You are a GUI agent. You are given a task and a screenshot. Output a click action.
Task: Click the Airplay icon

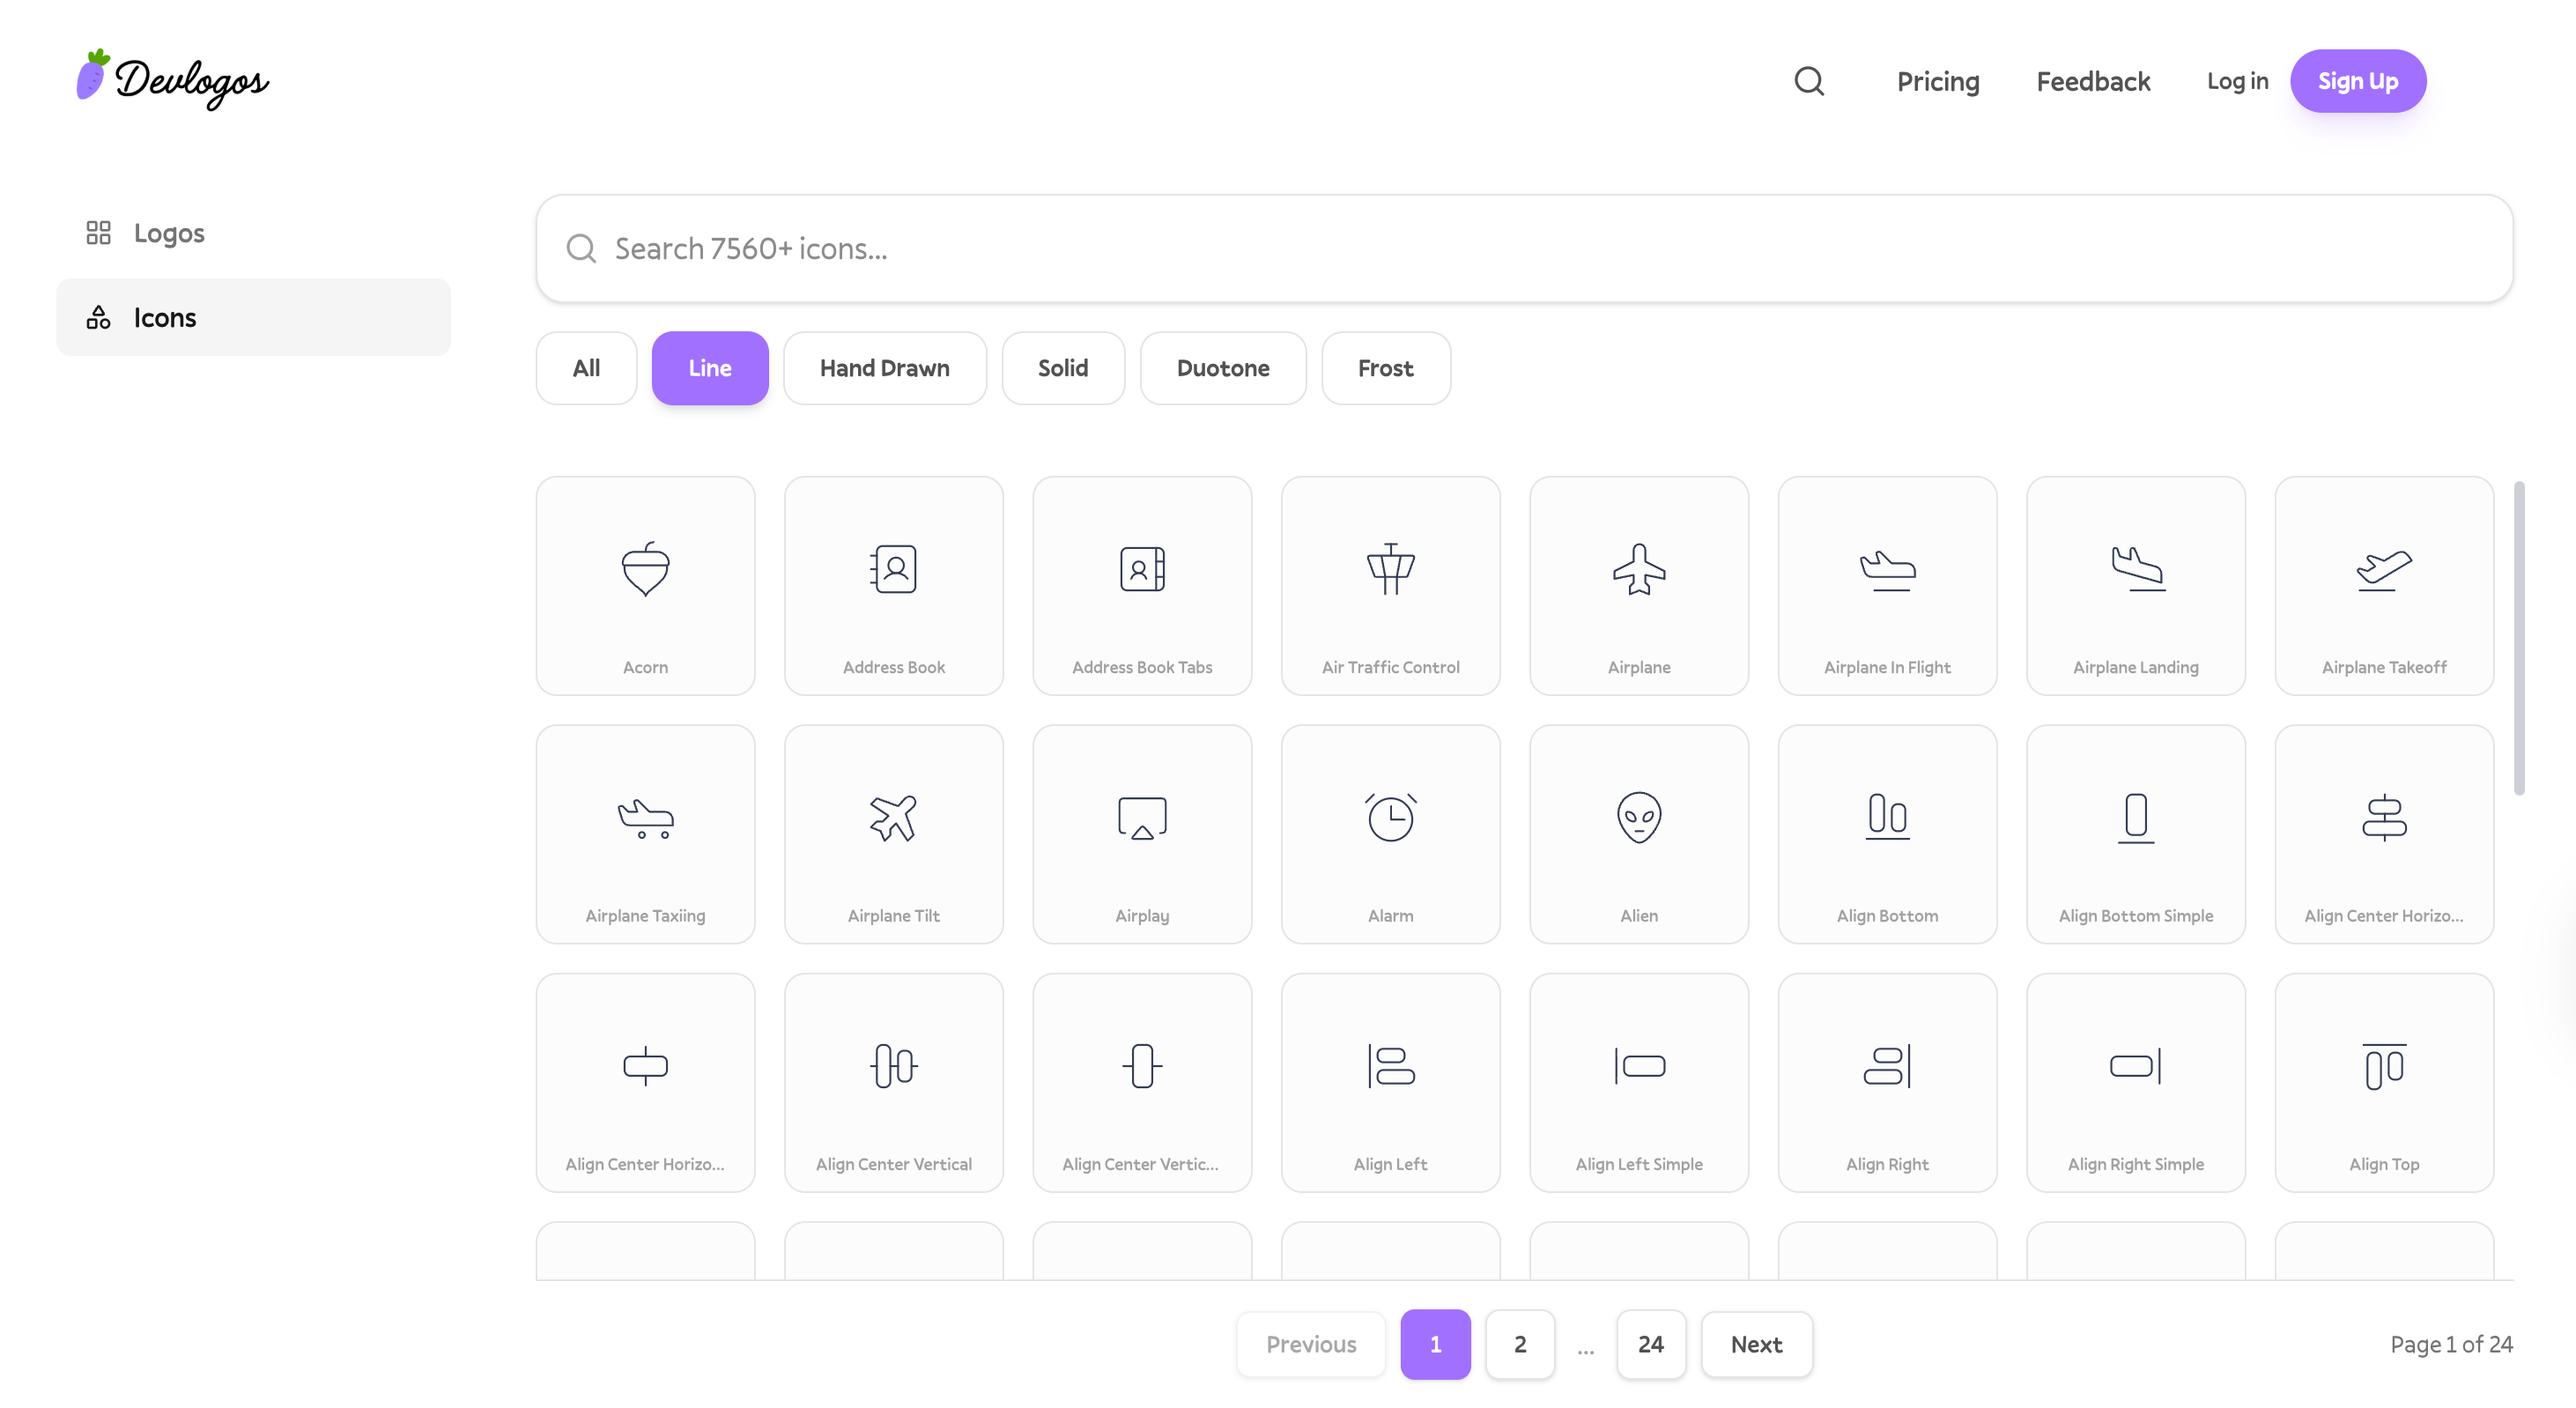(x=1142, y=833)
